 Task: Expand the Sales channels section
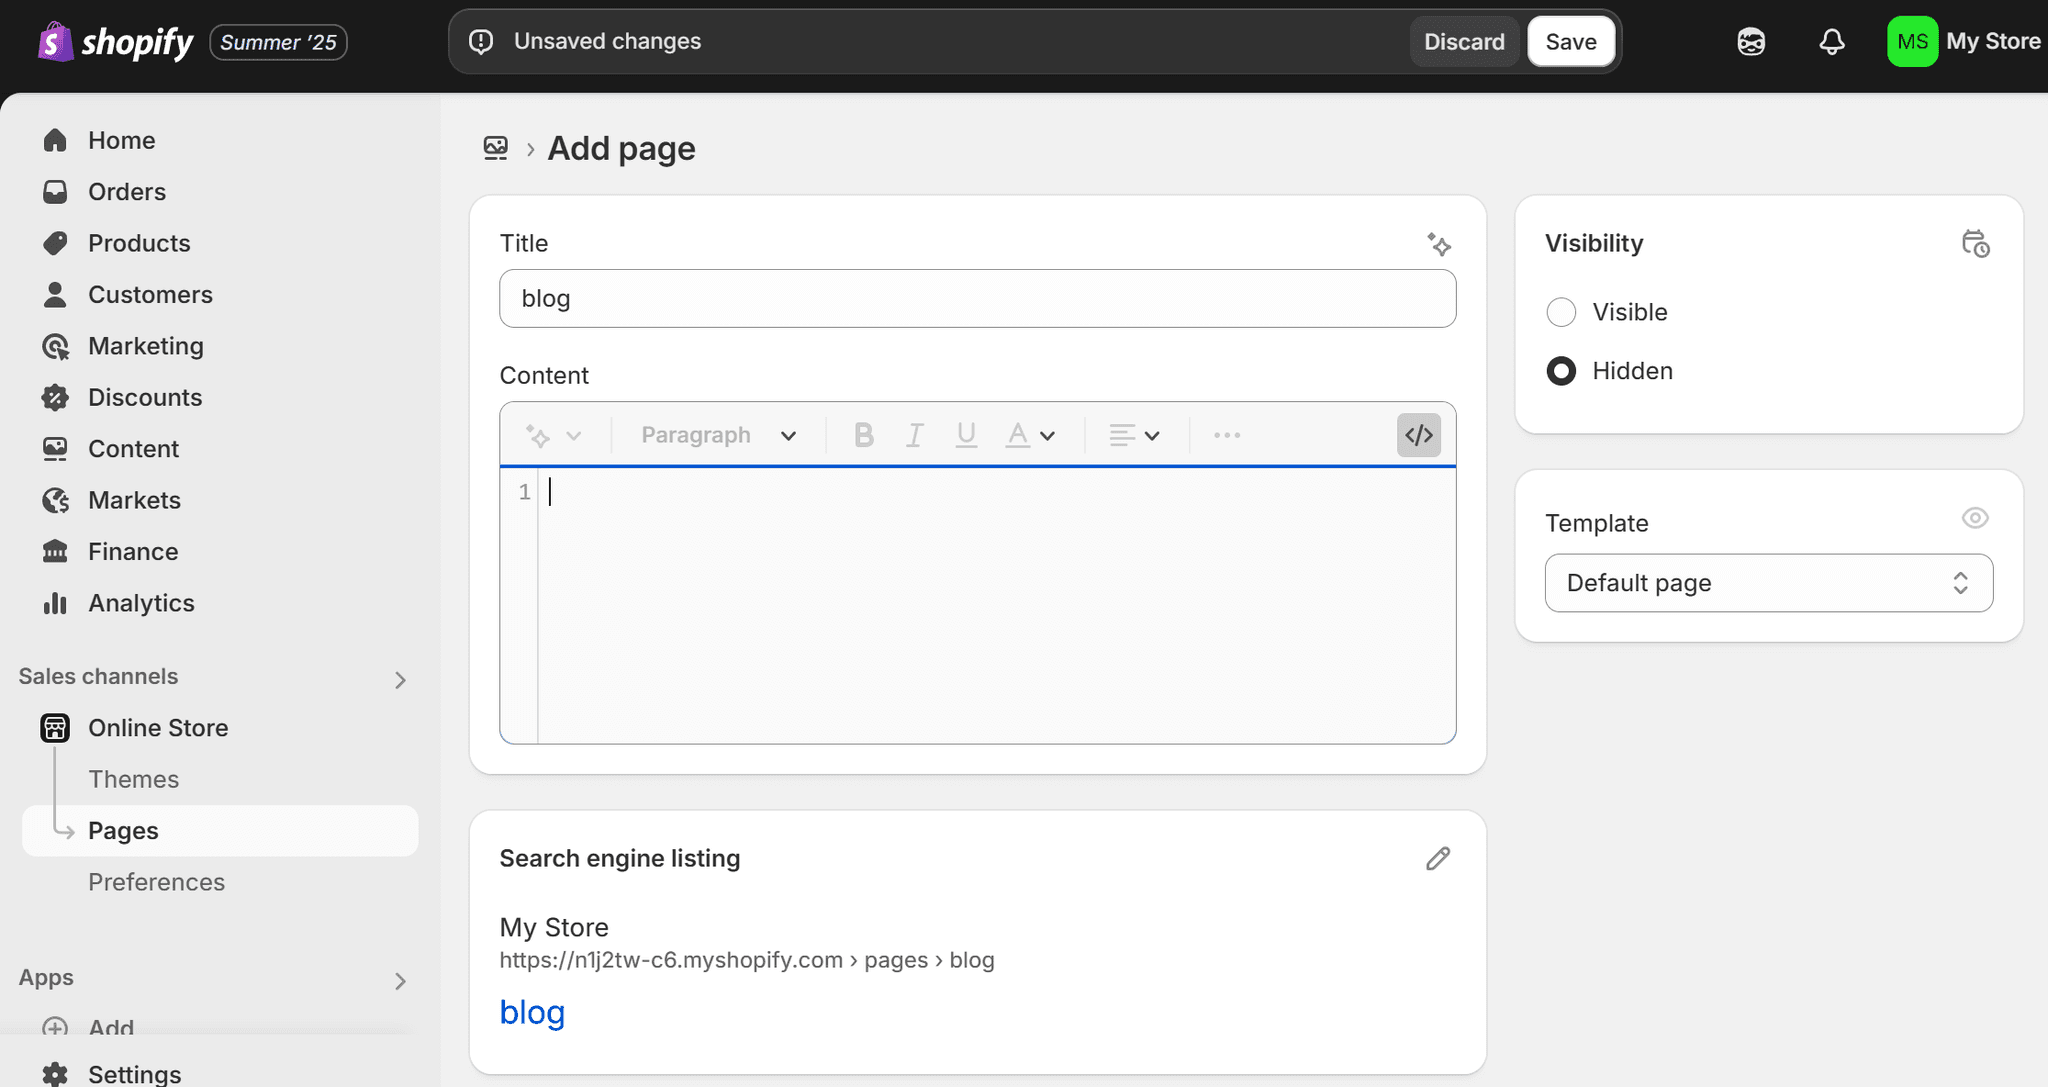coord(400,680)
